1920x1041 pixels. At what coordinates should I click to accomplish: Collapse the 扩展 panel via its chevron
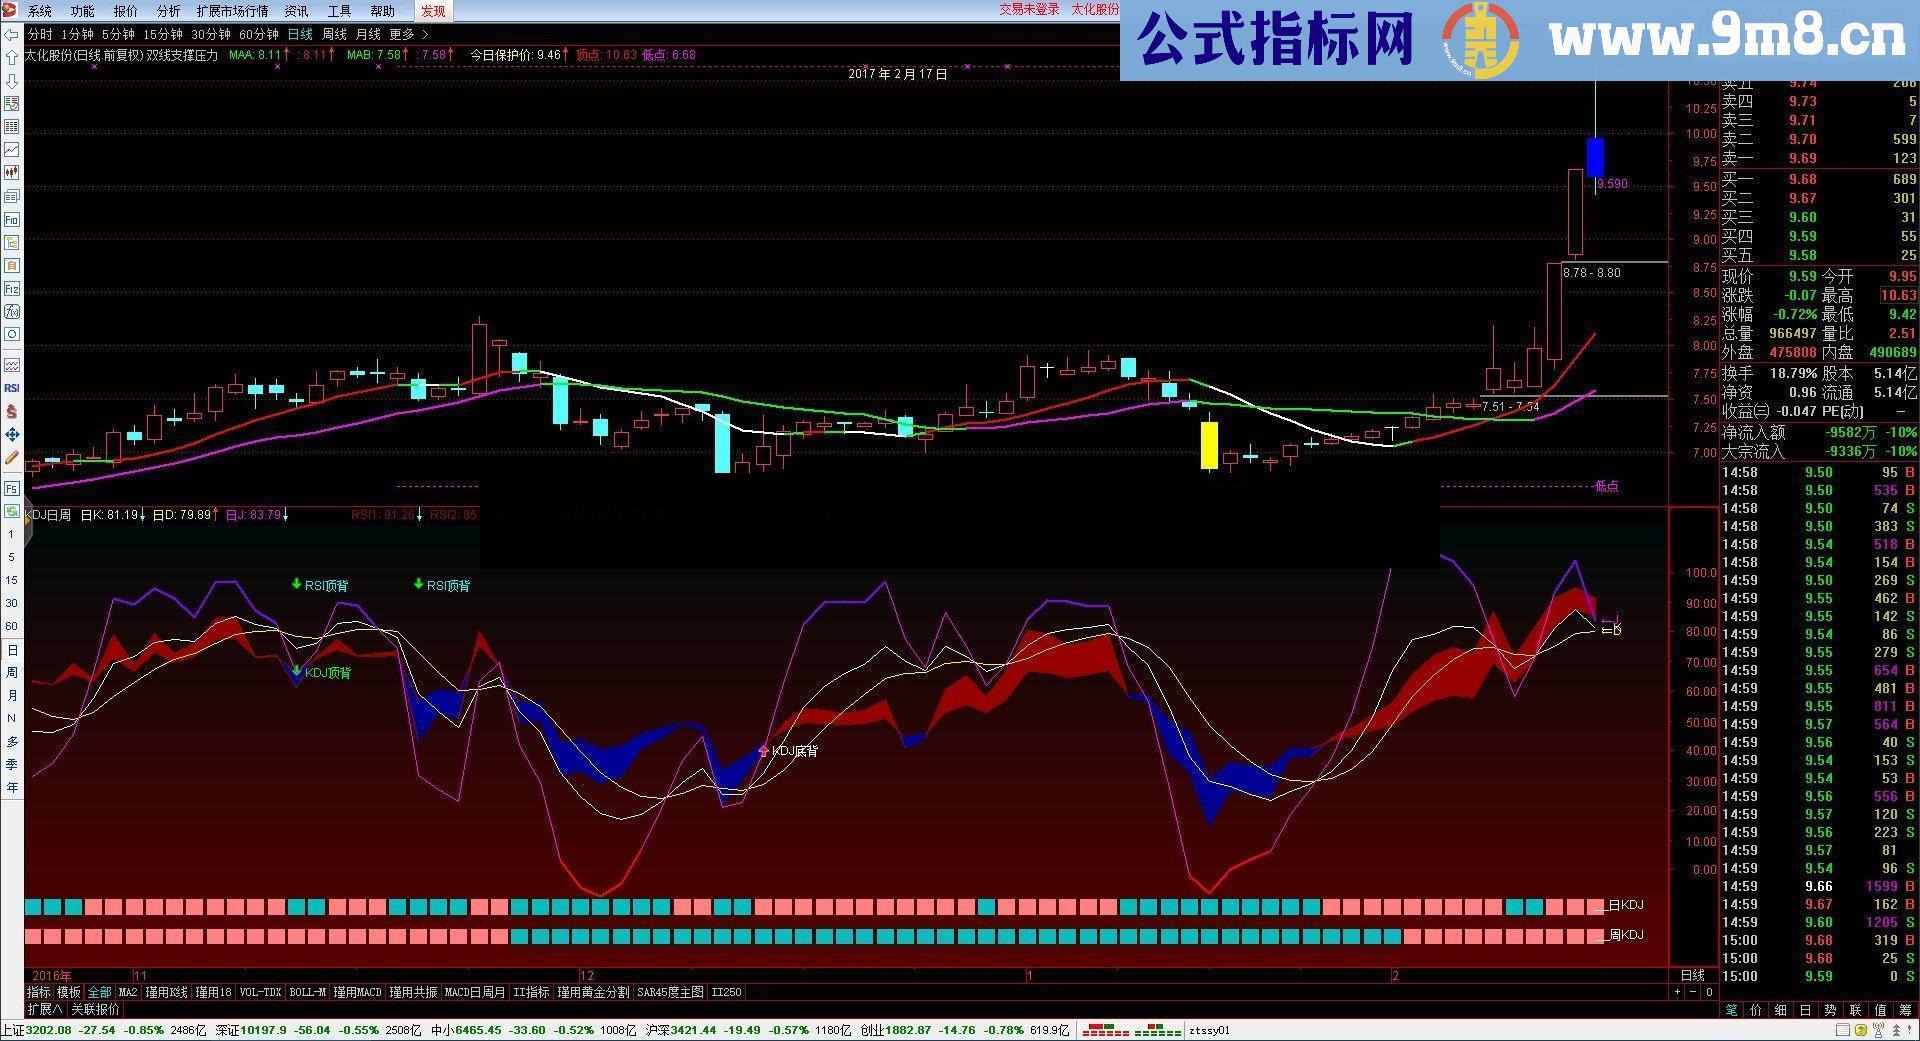[58, 1008]
